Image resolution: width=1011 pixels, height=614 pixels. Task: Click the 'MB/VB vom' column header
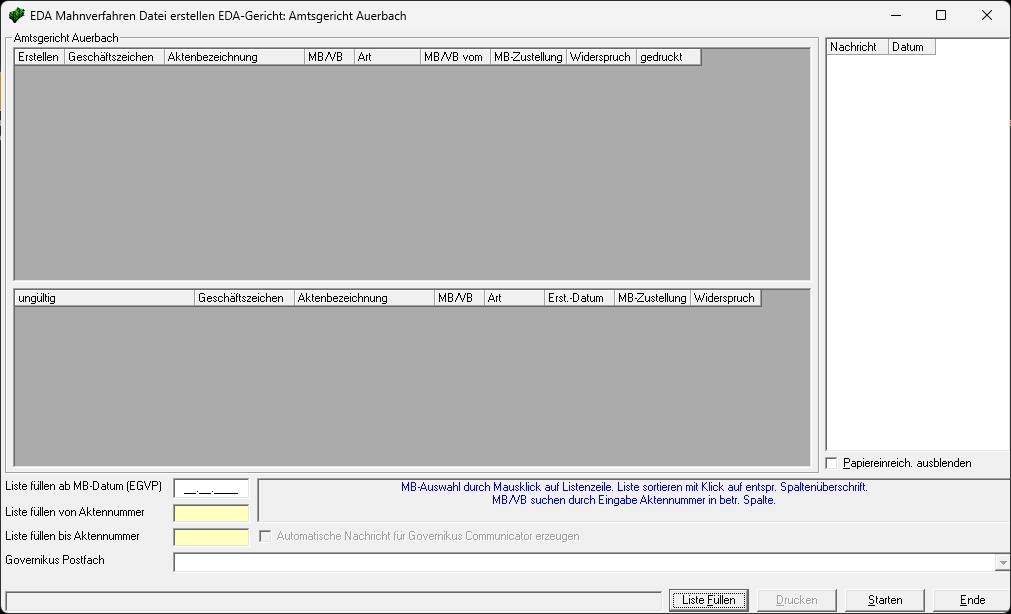(455, 57)
